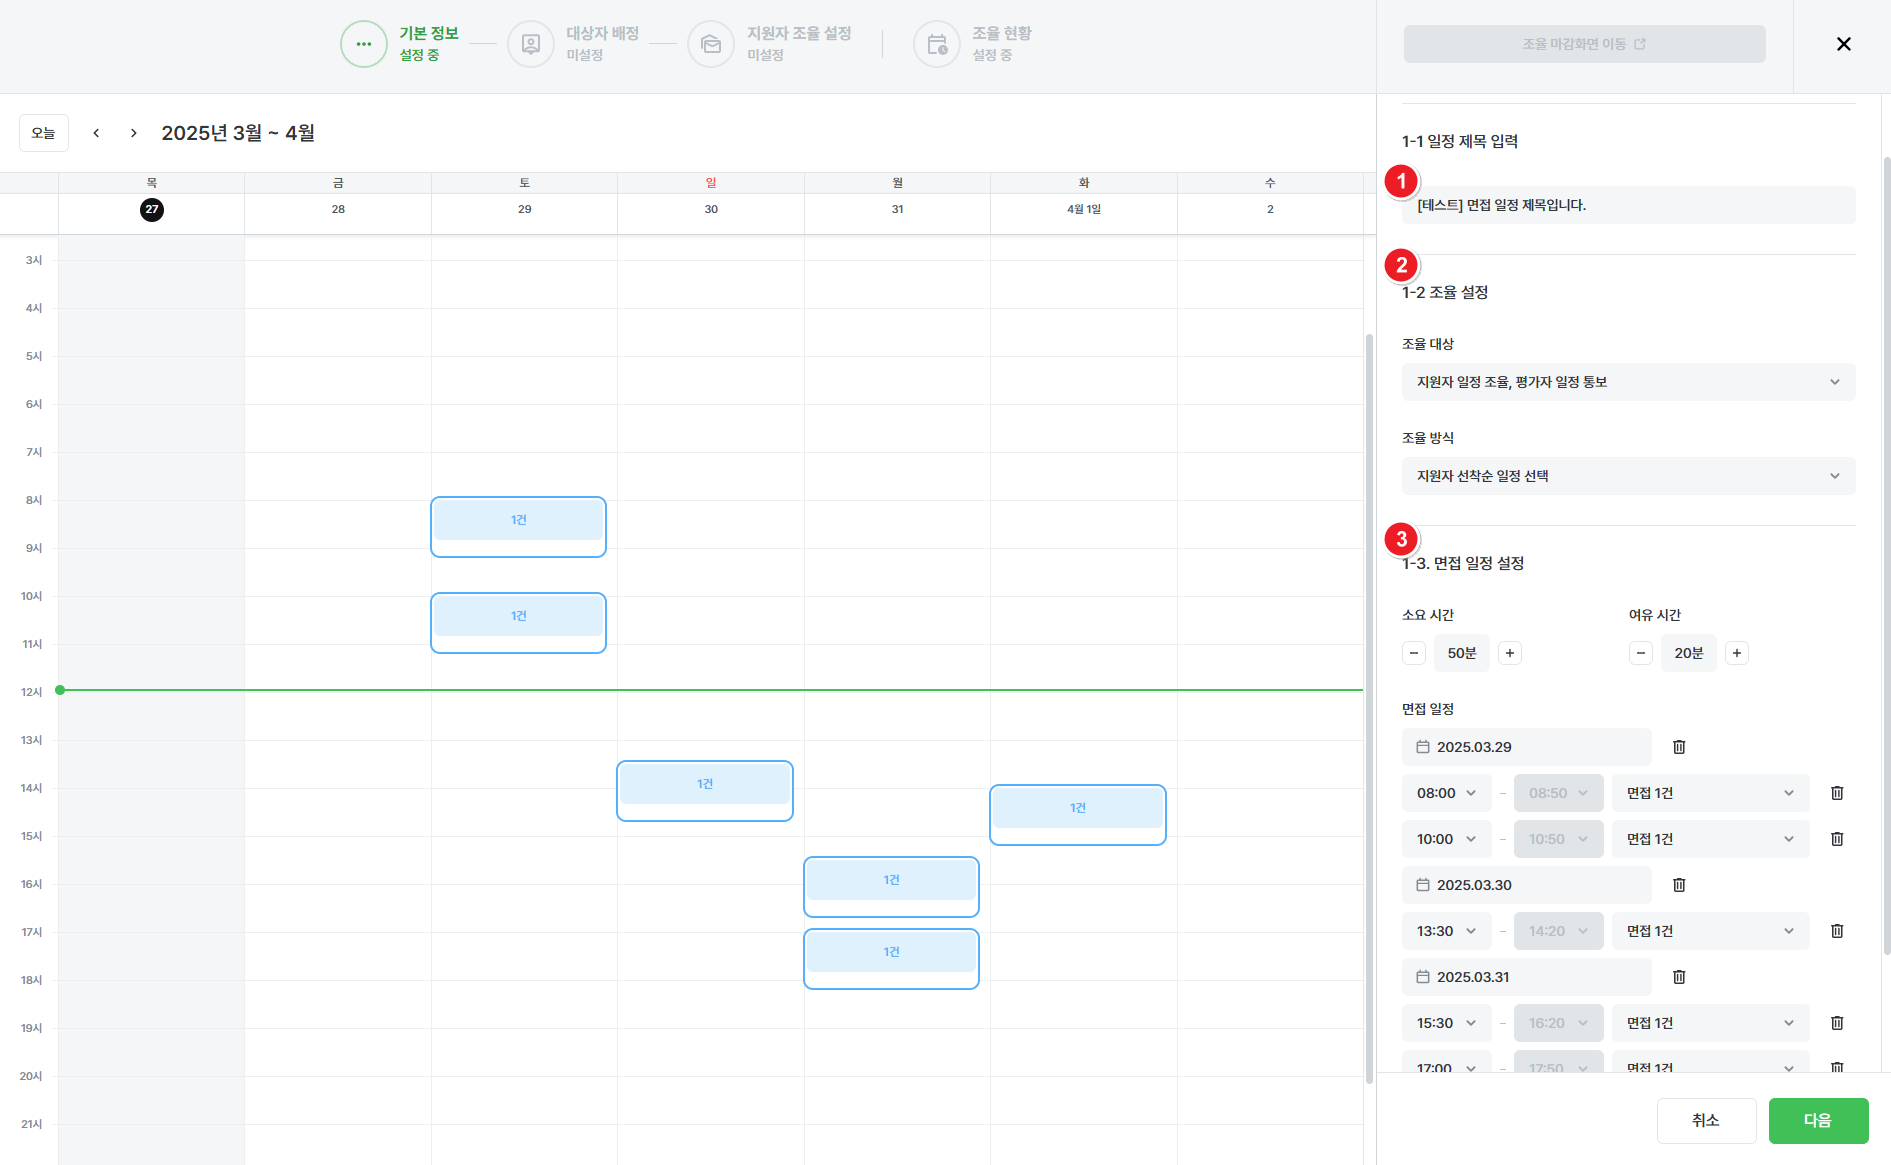This screenshot has width=1891, height=1165.
Task: Go to next week in calendar
Action: click(134, 133)
